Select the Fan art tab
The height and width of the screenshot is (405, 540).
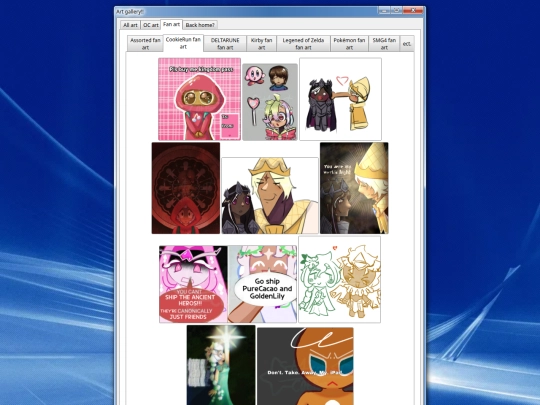(172, 24)
